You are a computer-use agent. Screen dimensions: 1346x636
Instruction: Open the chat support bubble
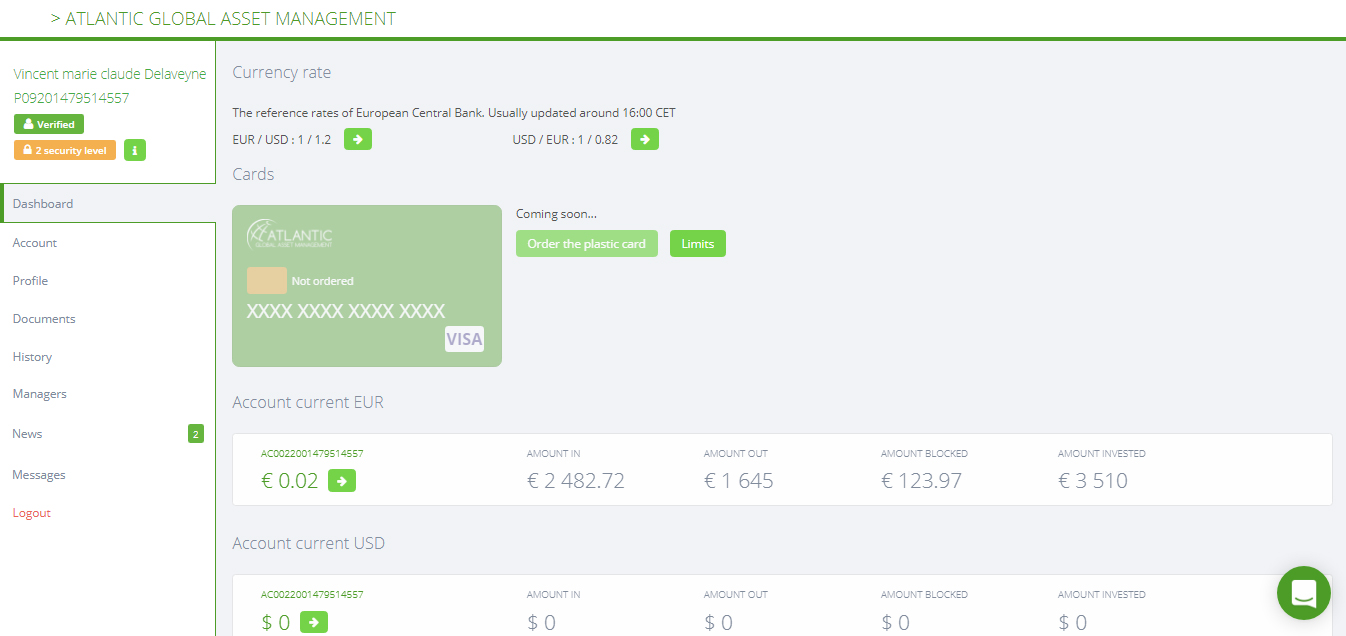[x=1304, y=593]
